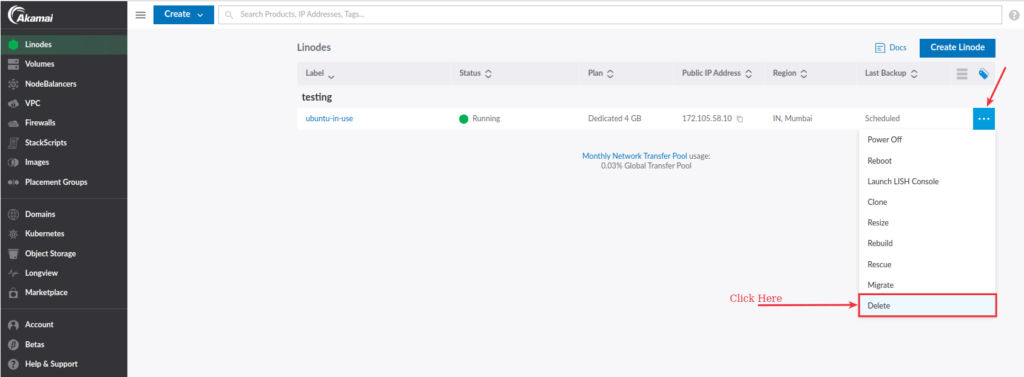Image resolution: width=1024 pixels, height=377 pixels.
Task: Open the help question mark icon
Action: point(1013,15)
